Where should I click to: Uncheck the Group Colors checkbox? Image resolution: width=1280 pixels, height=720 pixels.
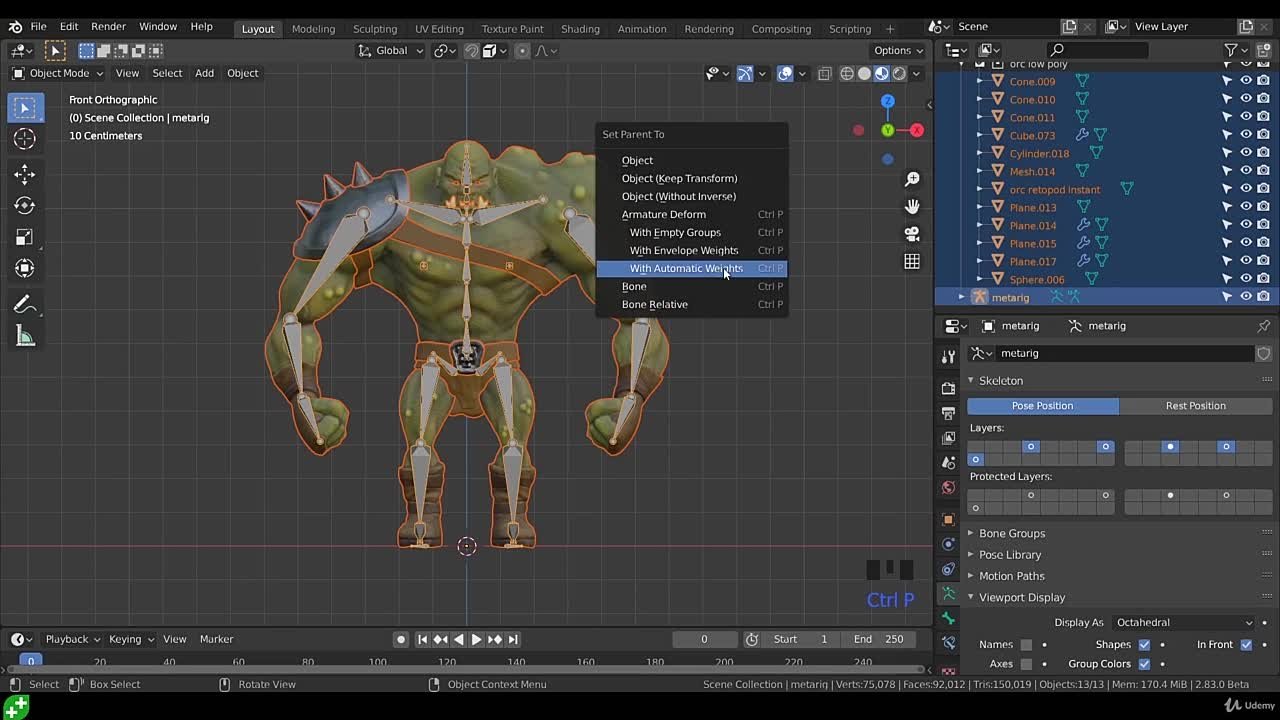pos(1144,664)
